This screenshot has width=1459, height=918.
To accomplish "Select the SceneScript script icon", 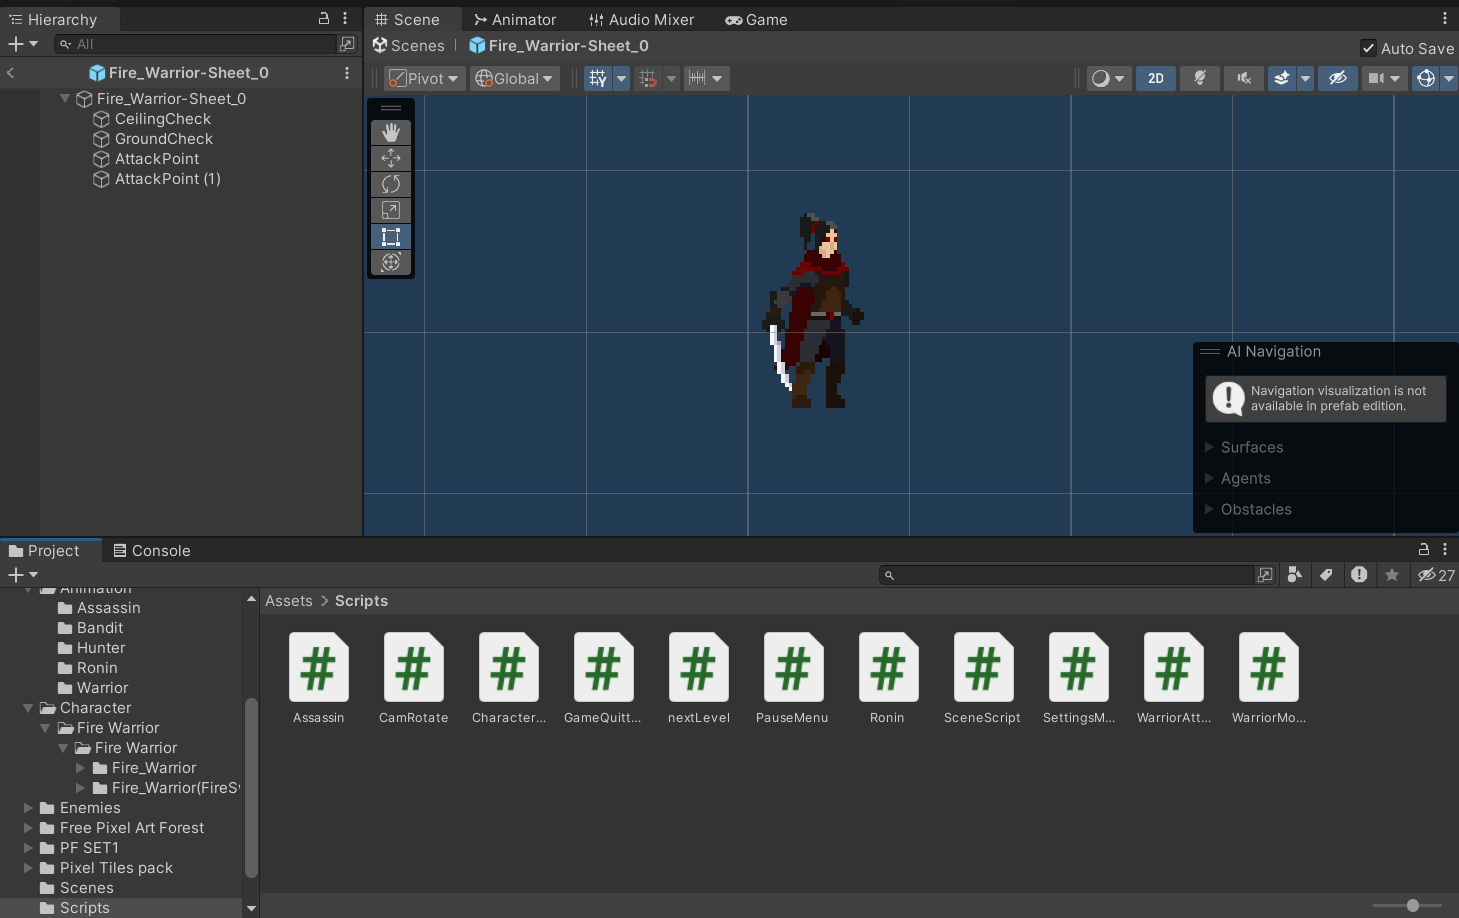I will pos(984,667).
